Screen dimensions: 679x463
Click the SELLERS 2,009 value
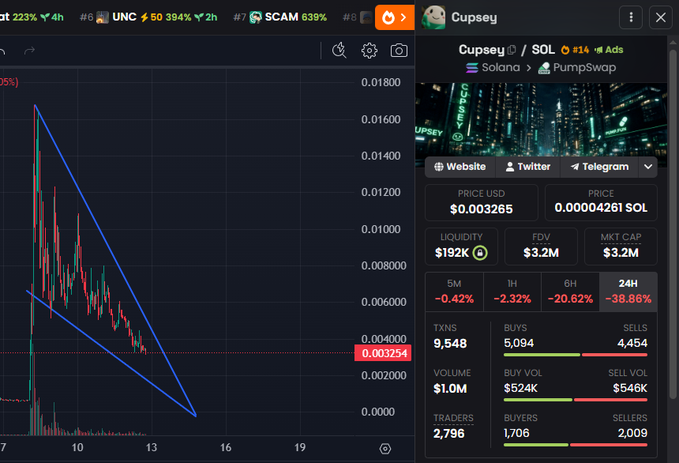coord(633,433)
